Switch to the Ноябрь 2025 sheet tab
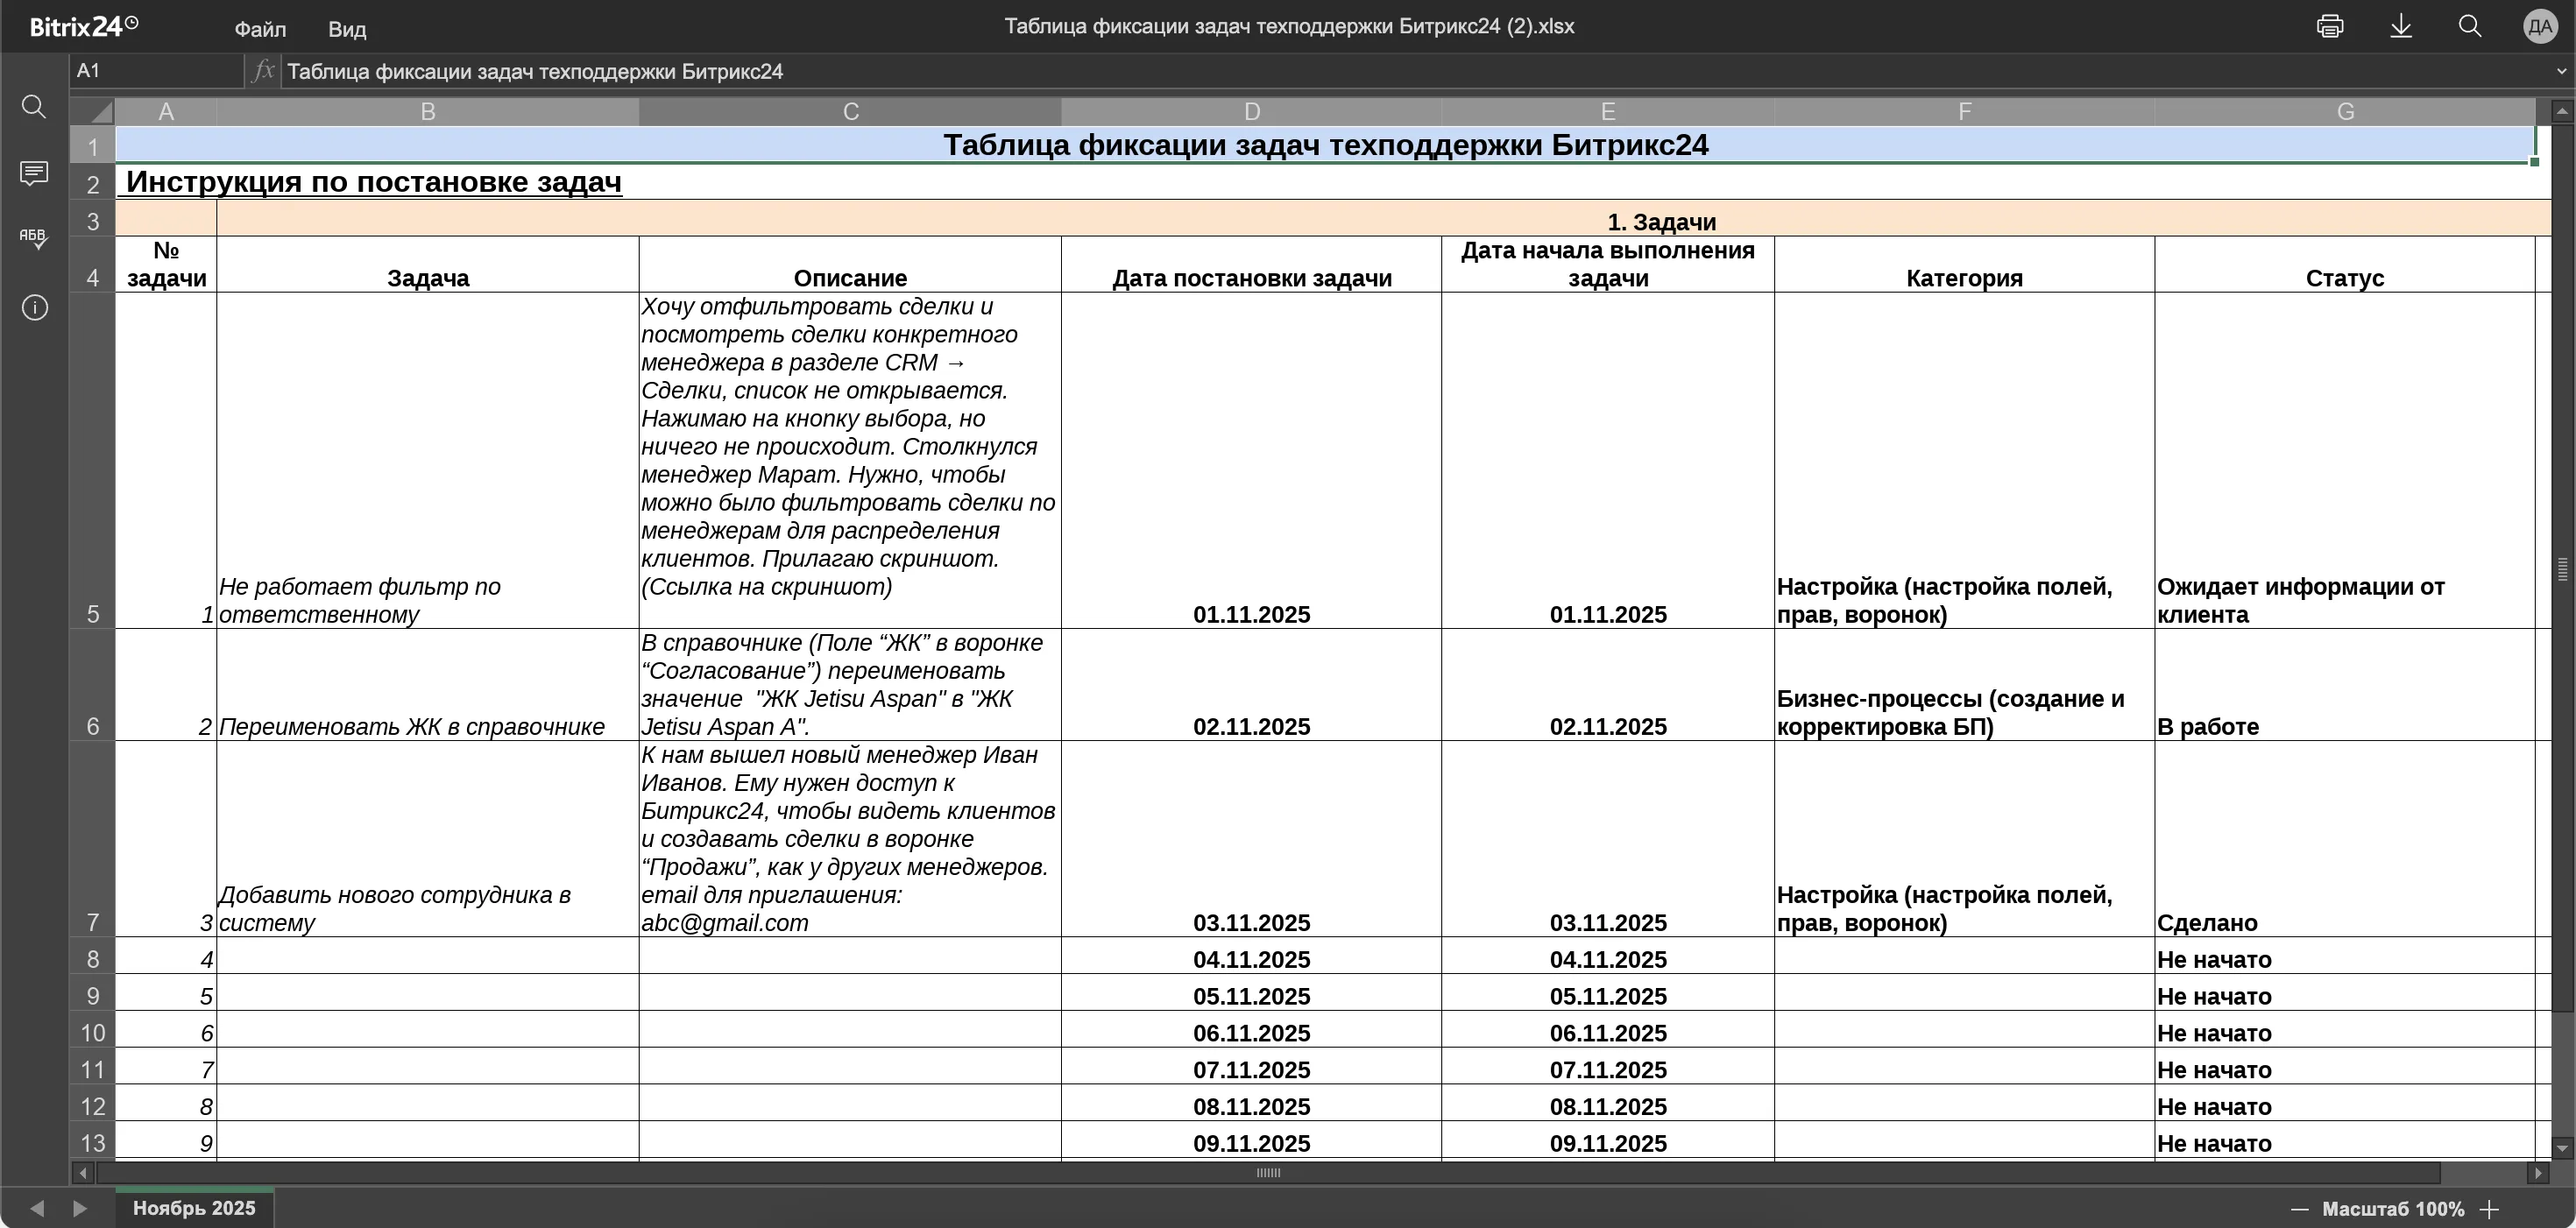 tap(194, 1208)
